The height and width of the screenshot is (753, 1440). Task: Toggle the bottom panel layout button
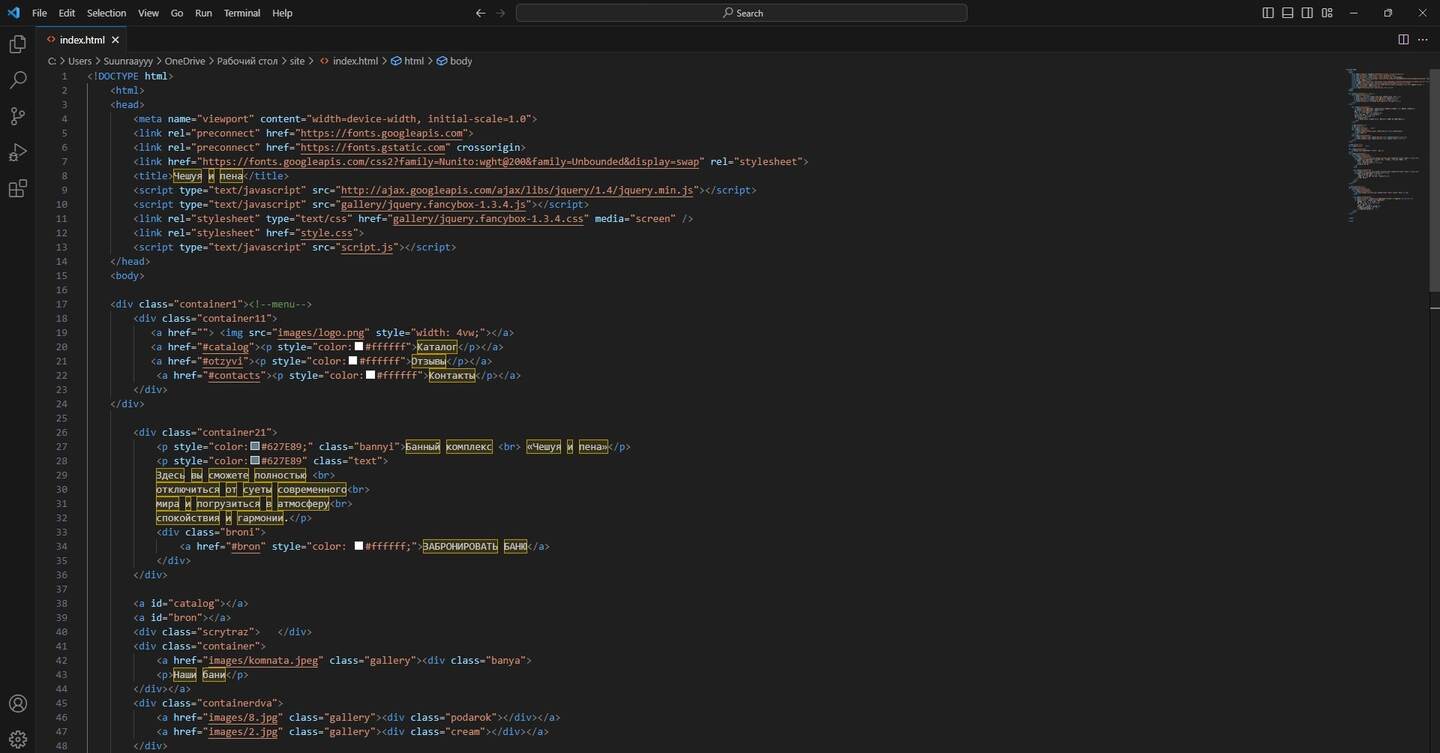click(1288, 13)
